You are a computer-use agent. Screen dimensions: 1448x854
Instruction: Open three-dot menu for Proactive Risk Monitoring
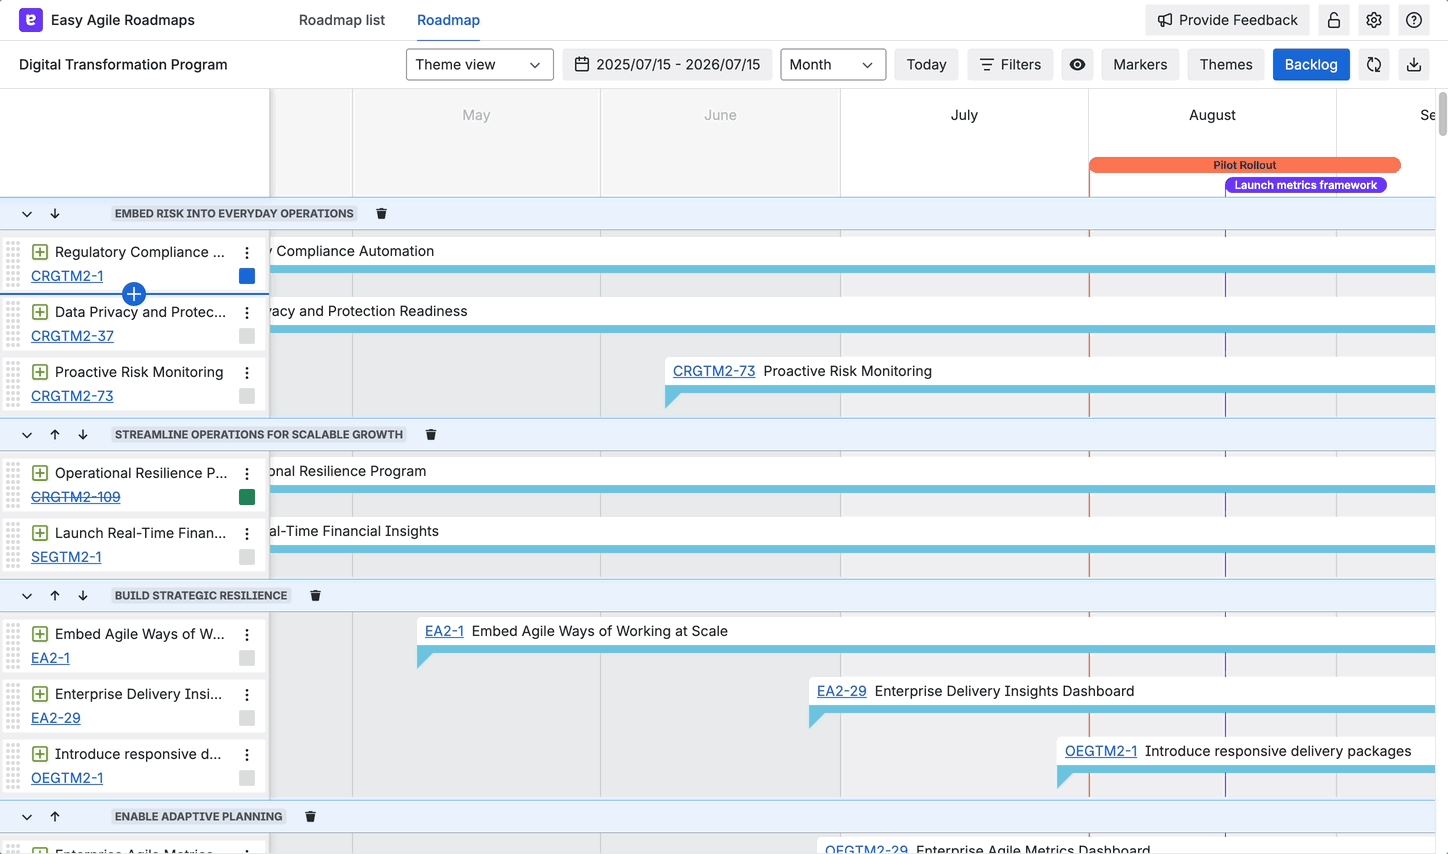click(x=247, y=373)
